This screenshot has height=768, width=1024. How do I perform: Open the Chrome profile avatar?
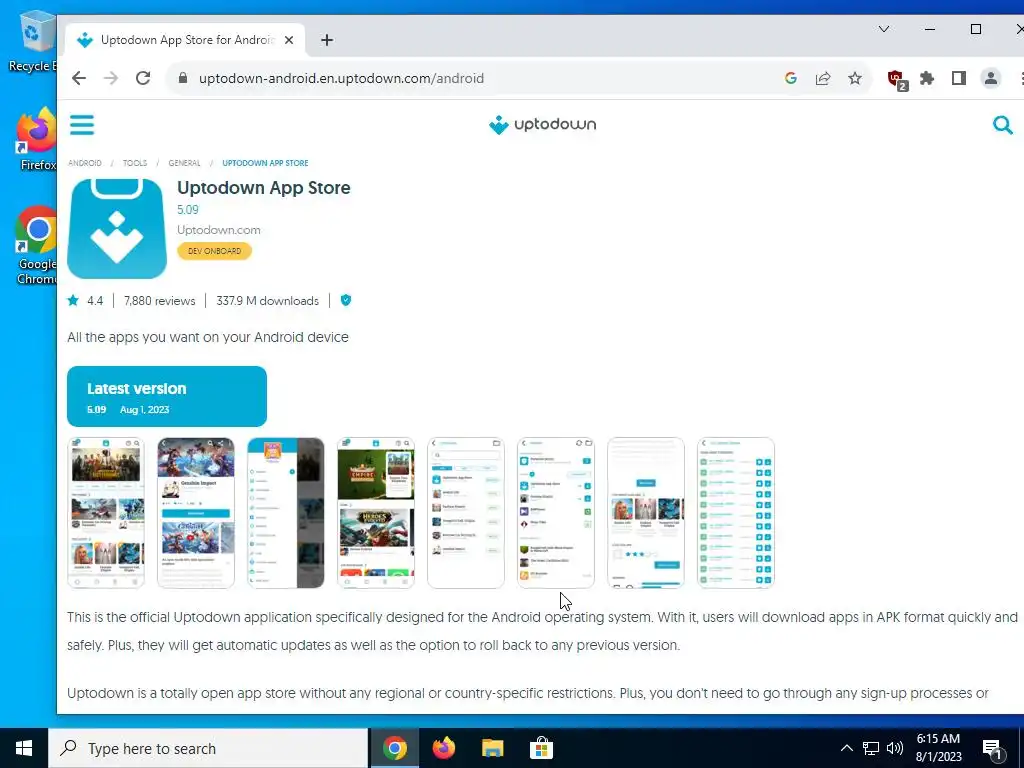pos(991,78)
